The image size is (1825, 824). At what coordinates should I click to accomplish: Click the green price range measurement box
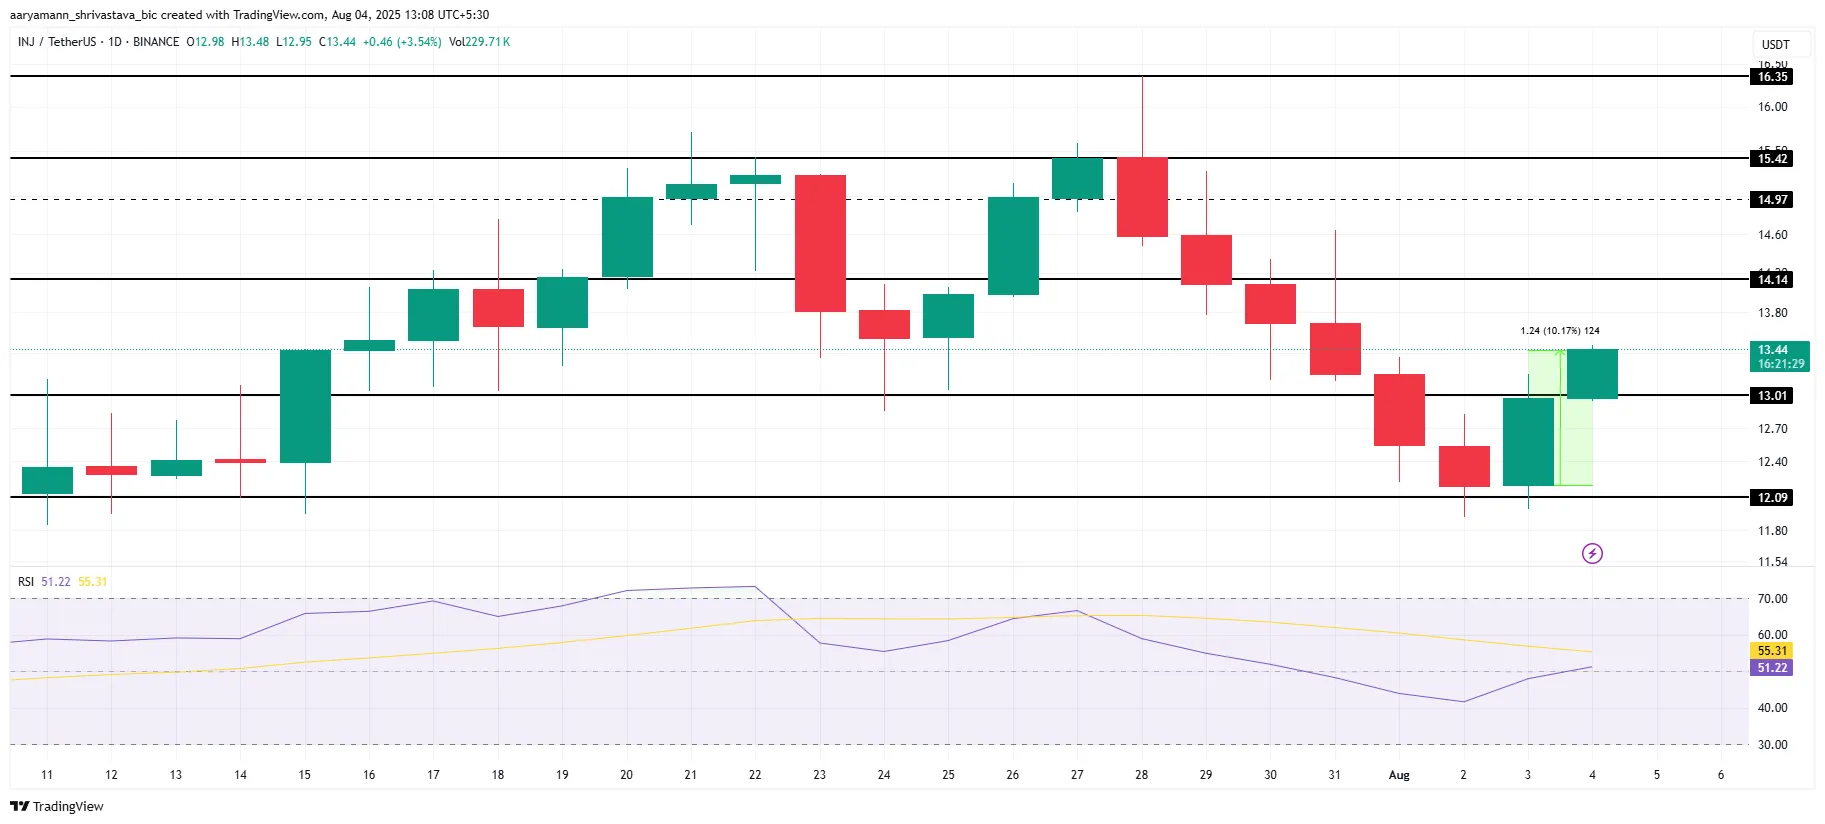1560,418
